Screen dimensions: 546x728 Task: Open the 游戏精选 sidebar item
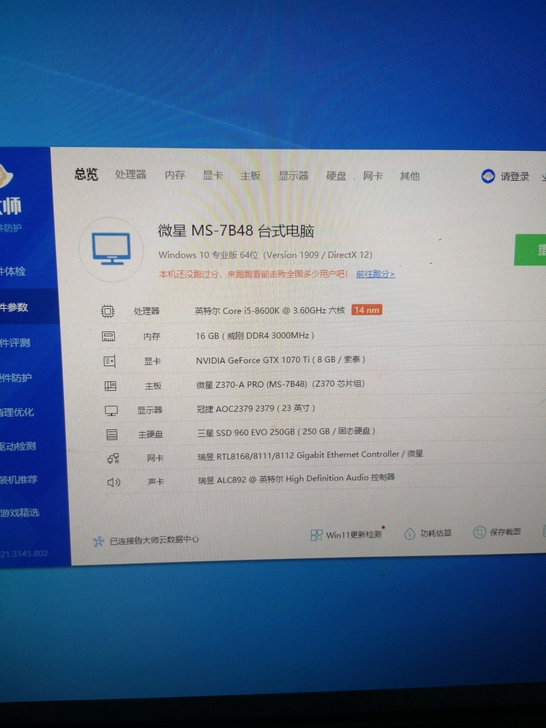20,513
